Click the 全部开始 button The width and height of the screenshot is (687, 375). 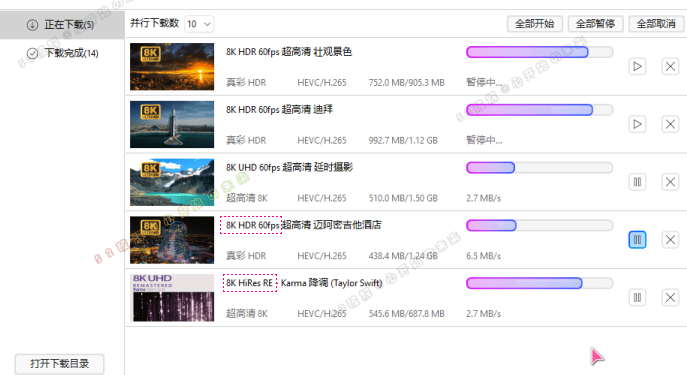[535, 24]
